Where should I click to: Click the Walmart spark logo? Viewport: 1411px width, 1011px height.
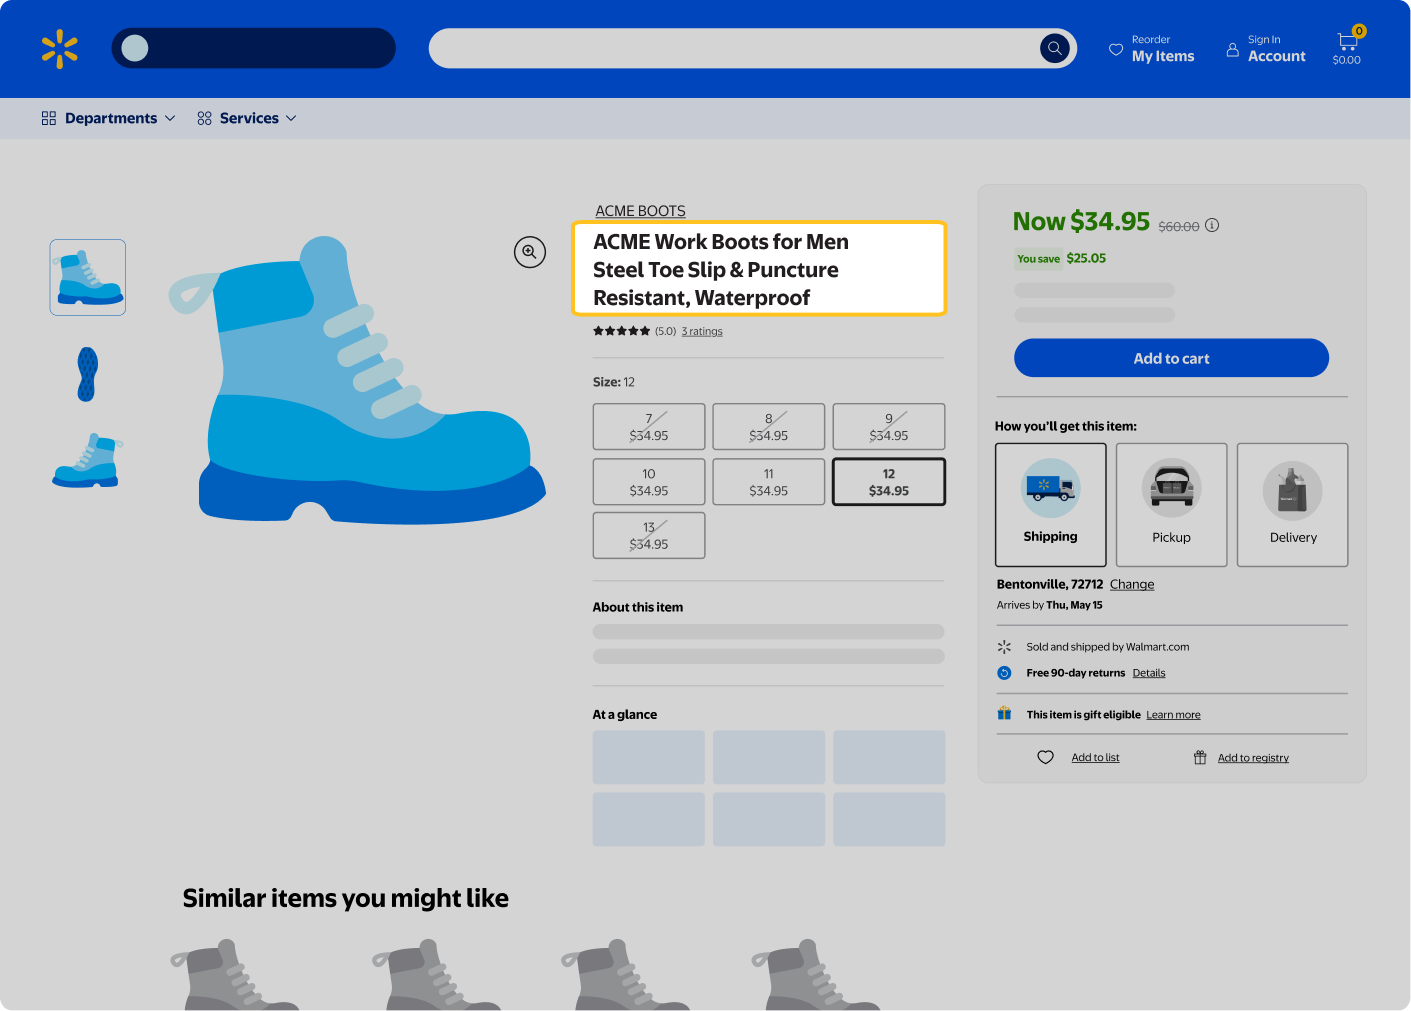[x=60, y=49]
